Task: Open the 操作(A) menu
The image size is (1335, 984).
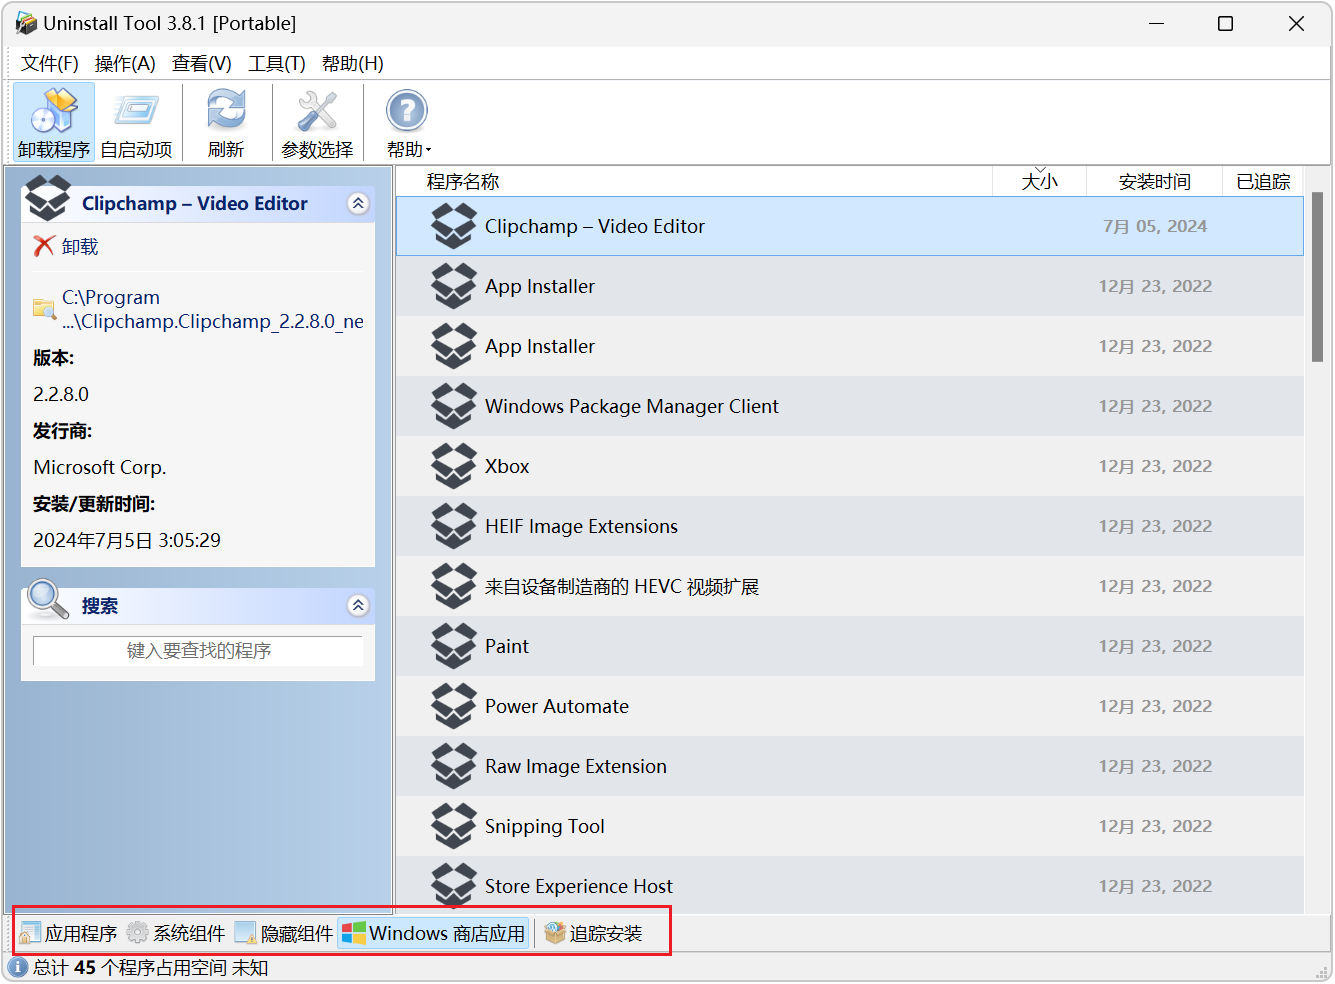Action: (x=125, y=64)
